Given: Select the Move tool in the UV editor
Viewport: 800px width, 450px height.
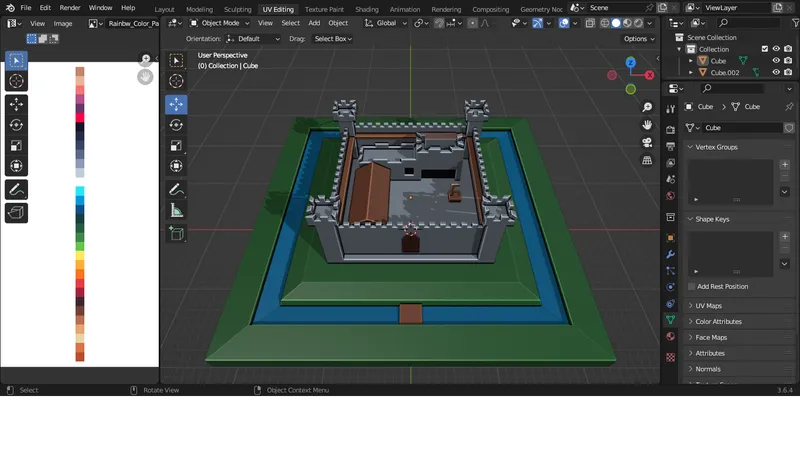Looking at the screenshot, I should point(16,104).
